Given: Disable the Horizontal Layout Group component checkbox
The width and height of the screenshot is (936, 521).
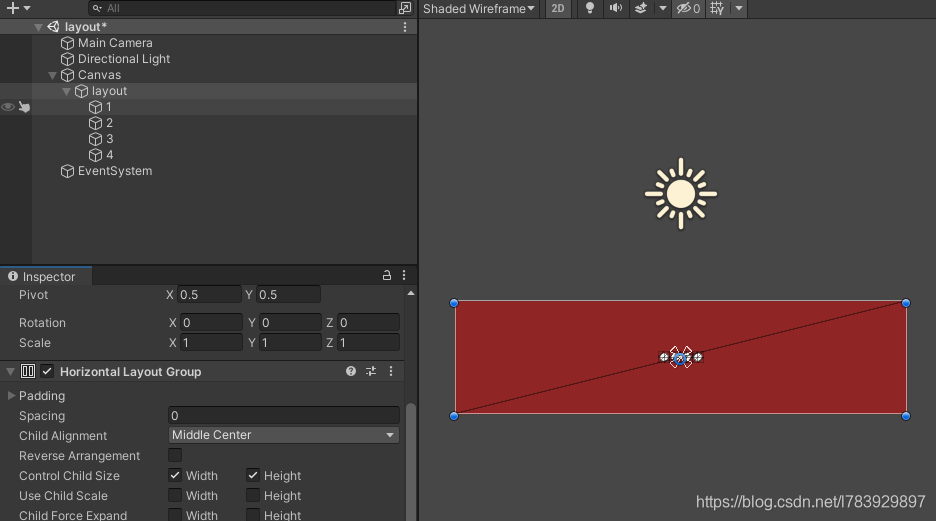Looking at the screenshot, I should (x=47, y=371).
